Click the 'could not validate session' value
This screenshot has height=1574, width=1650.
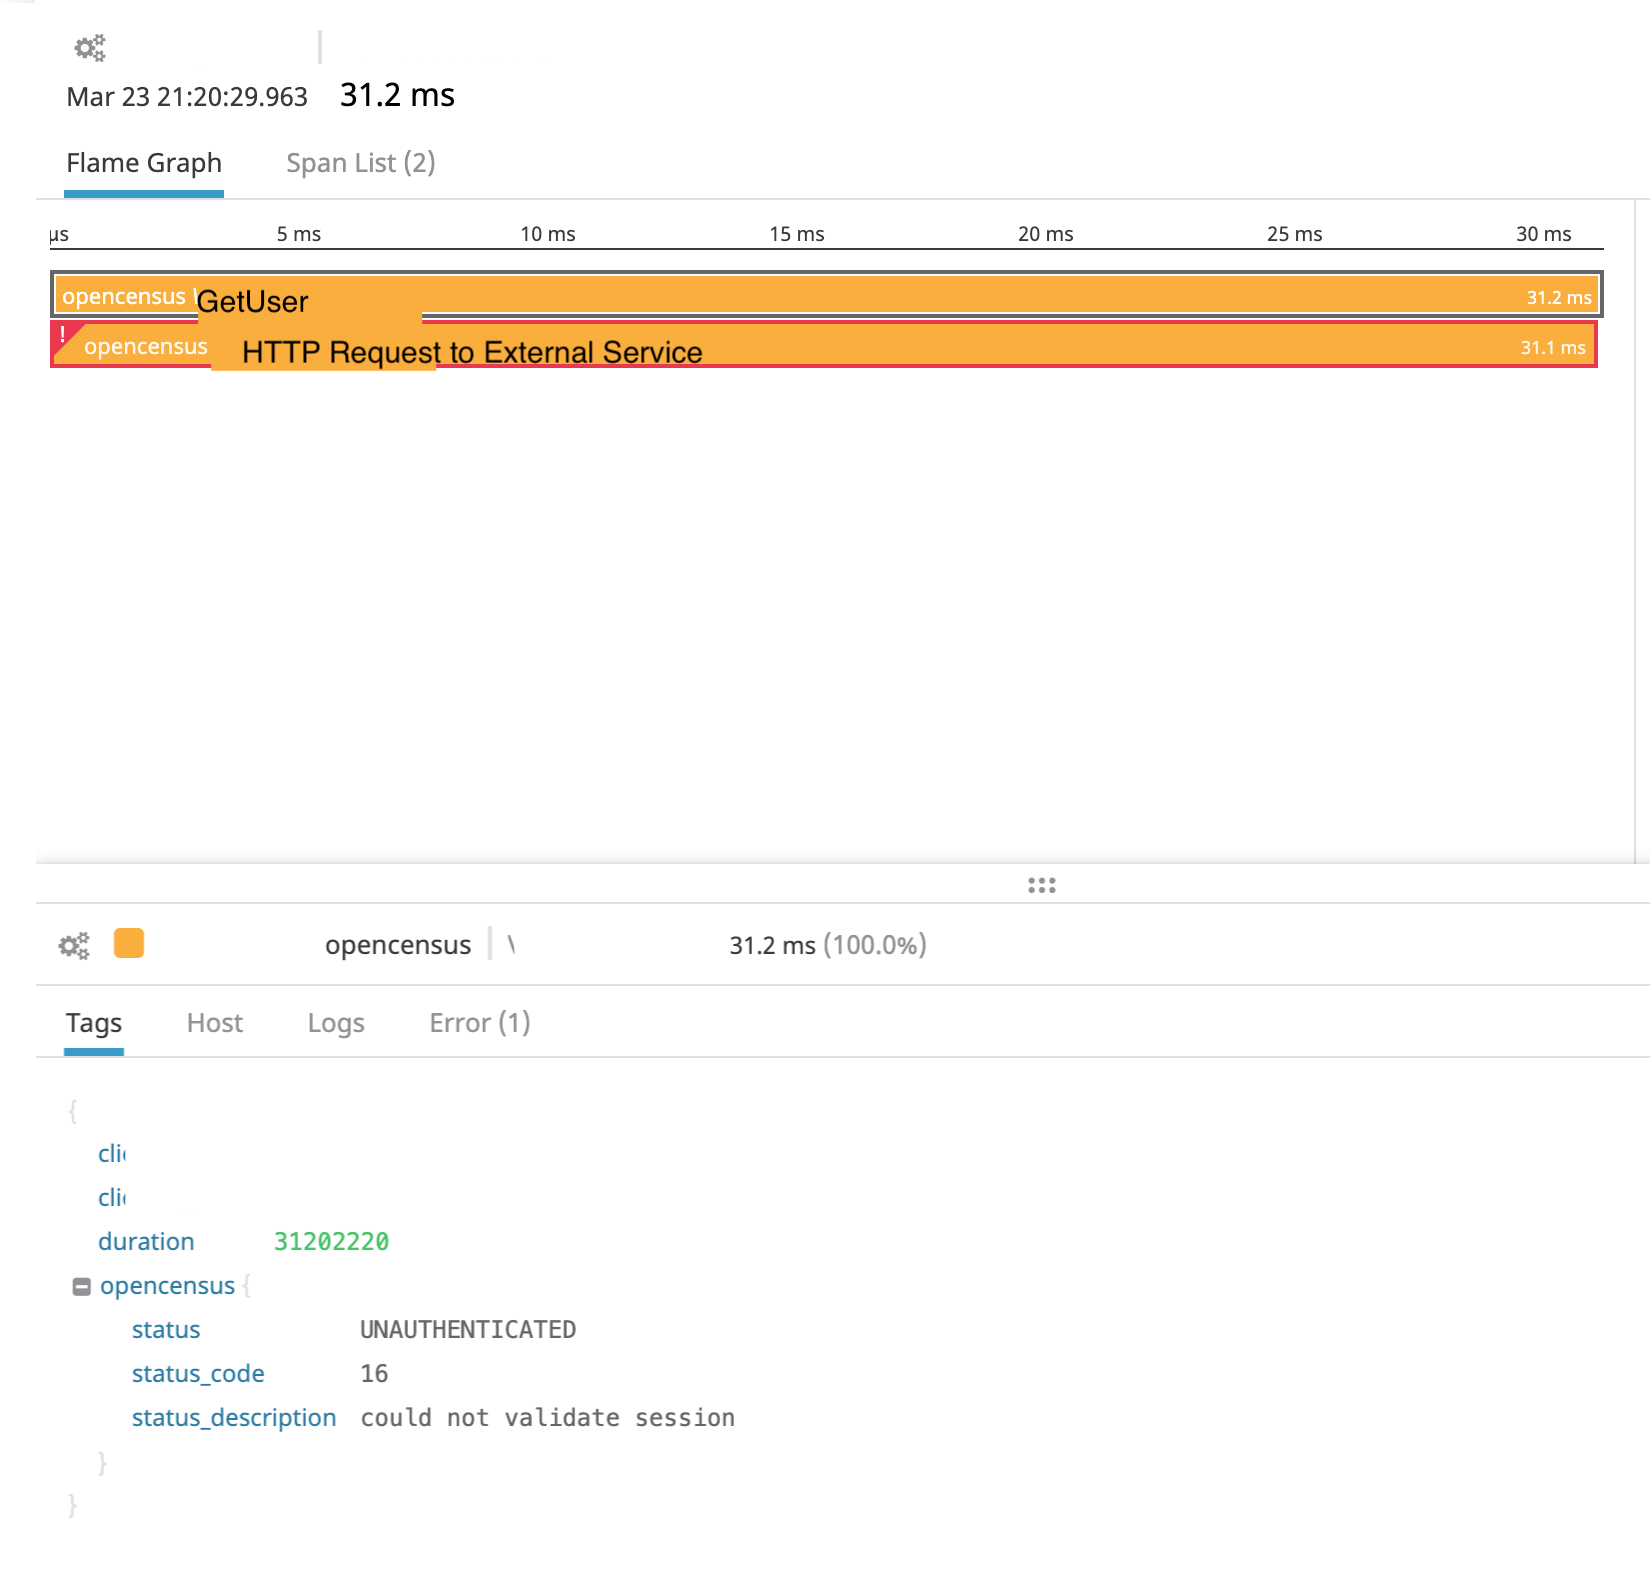[x=547, y=1417]
